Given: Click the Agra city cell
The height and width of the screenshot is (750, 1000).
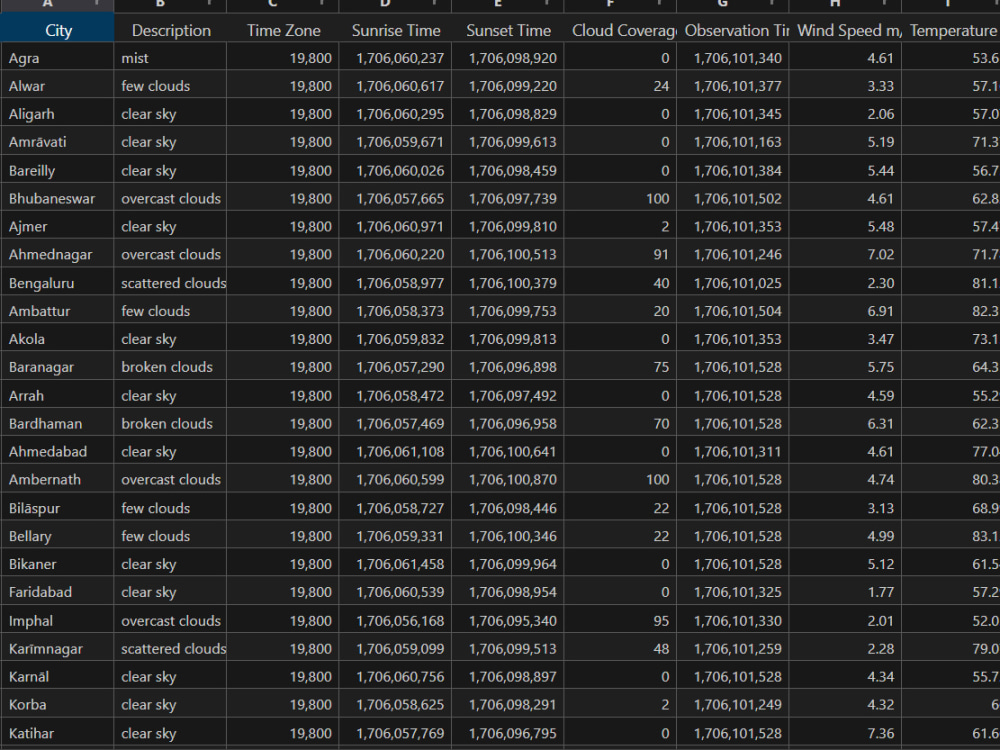Looking at the screenshot, I should coord(57,58).
